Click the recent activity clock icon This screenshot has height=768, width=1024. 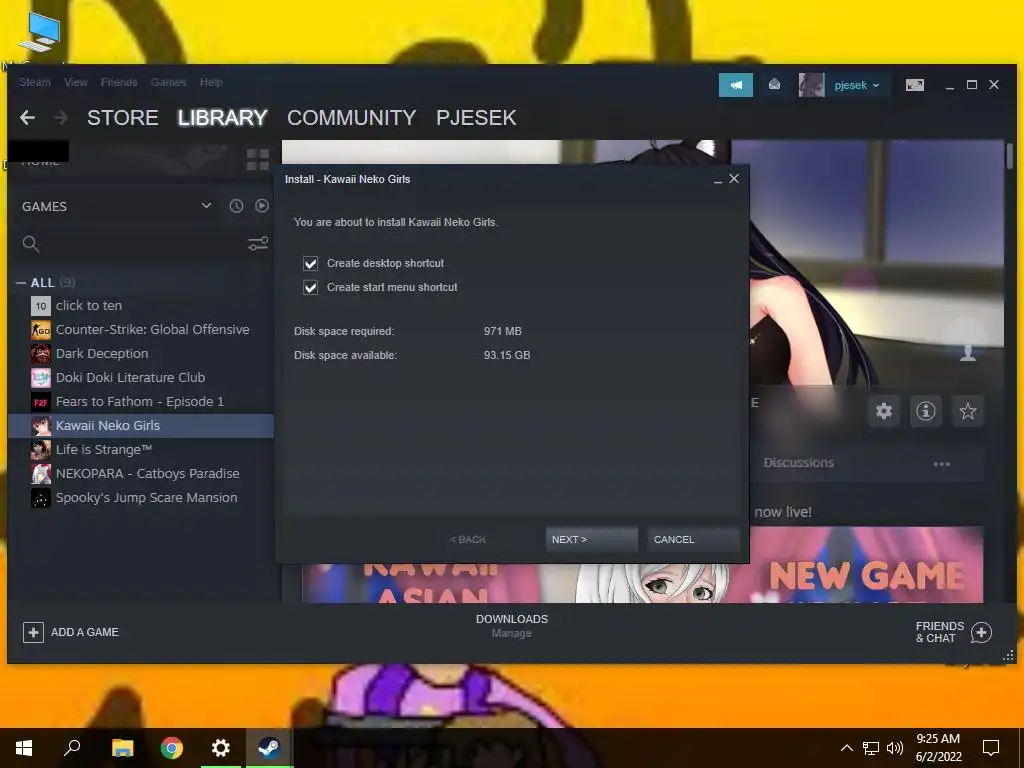[x=236, y=206]
